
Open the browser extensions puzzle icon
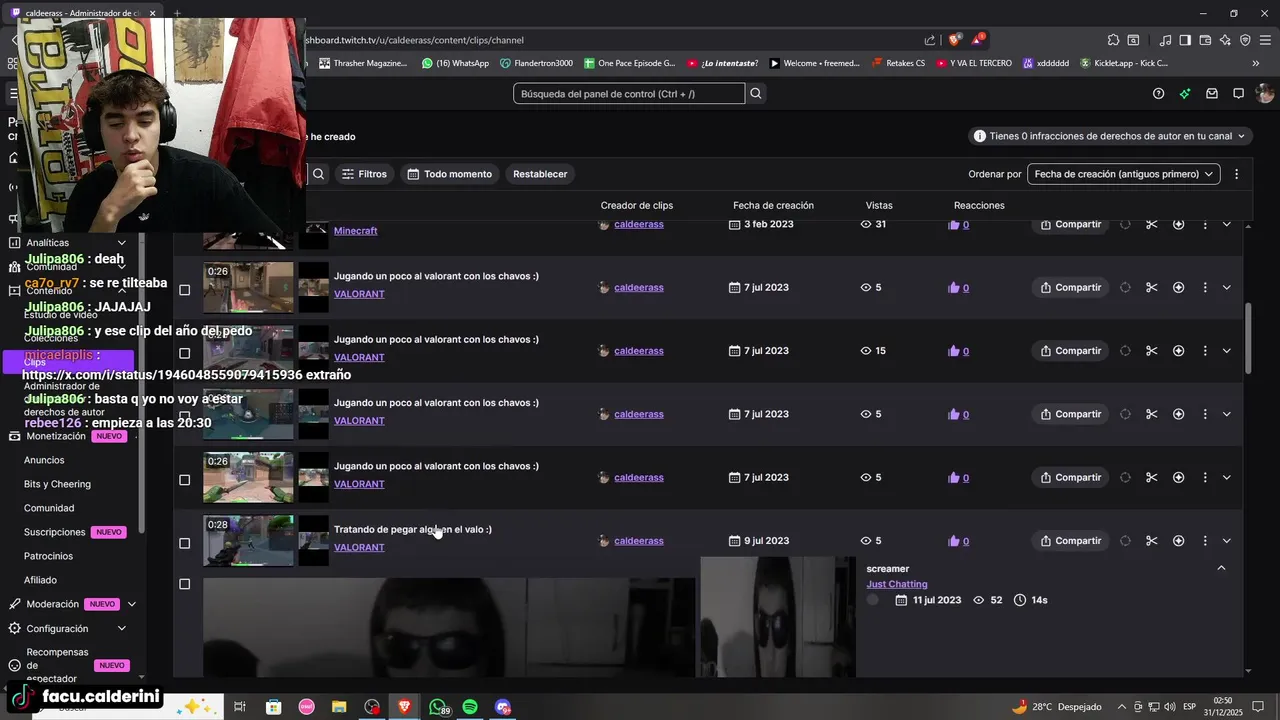pyautogui.click(x=1113, y=40)
